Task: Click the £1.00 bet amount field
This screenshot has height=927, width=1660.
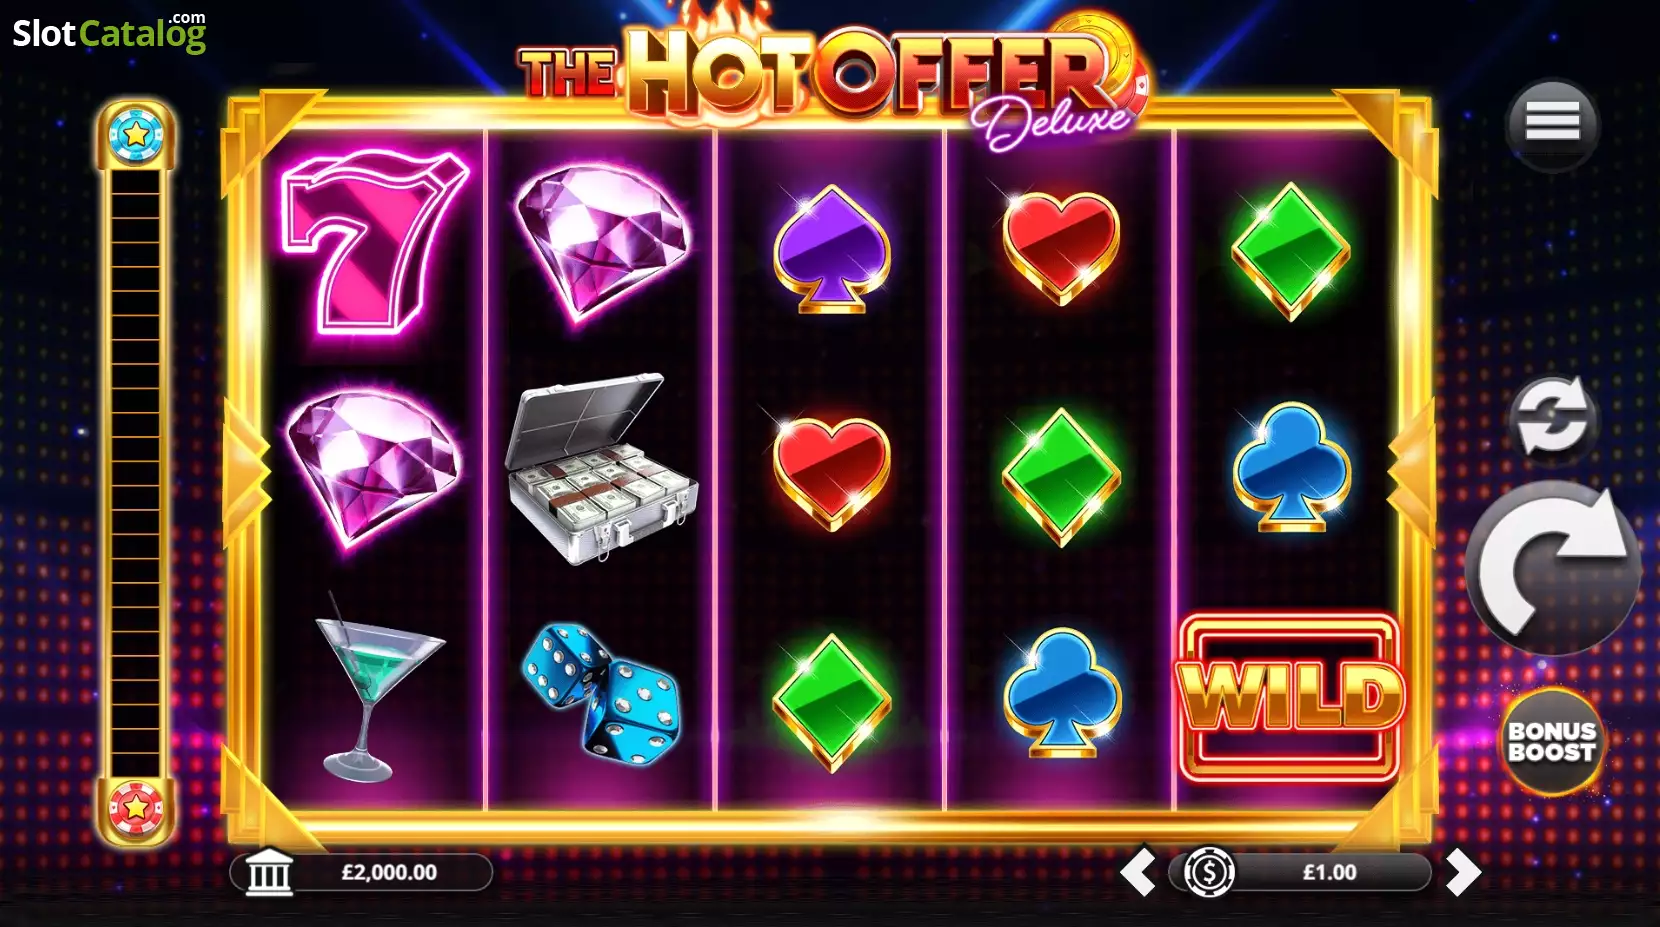Action: click(x=1330, y=872)
